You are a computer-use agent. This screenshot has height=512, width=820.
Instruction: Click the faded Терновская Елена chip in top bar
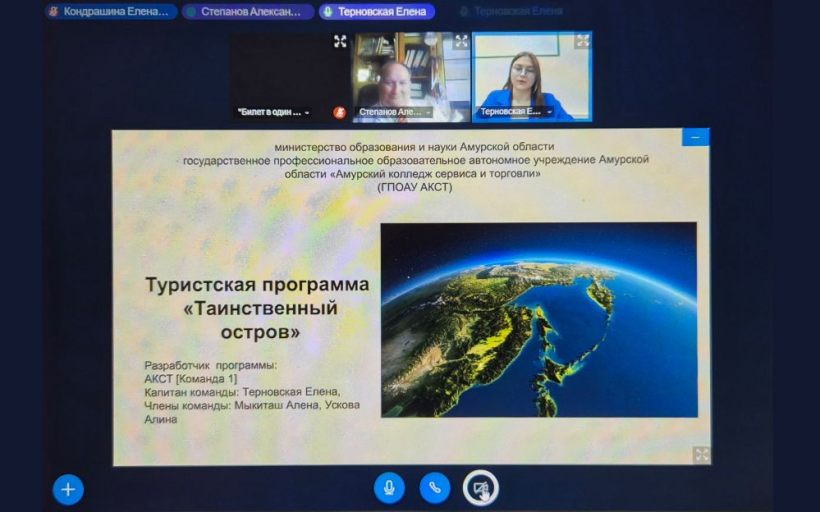pos(511,11)
